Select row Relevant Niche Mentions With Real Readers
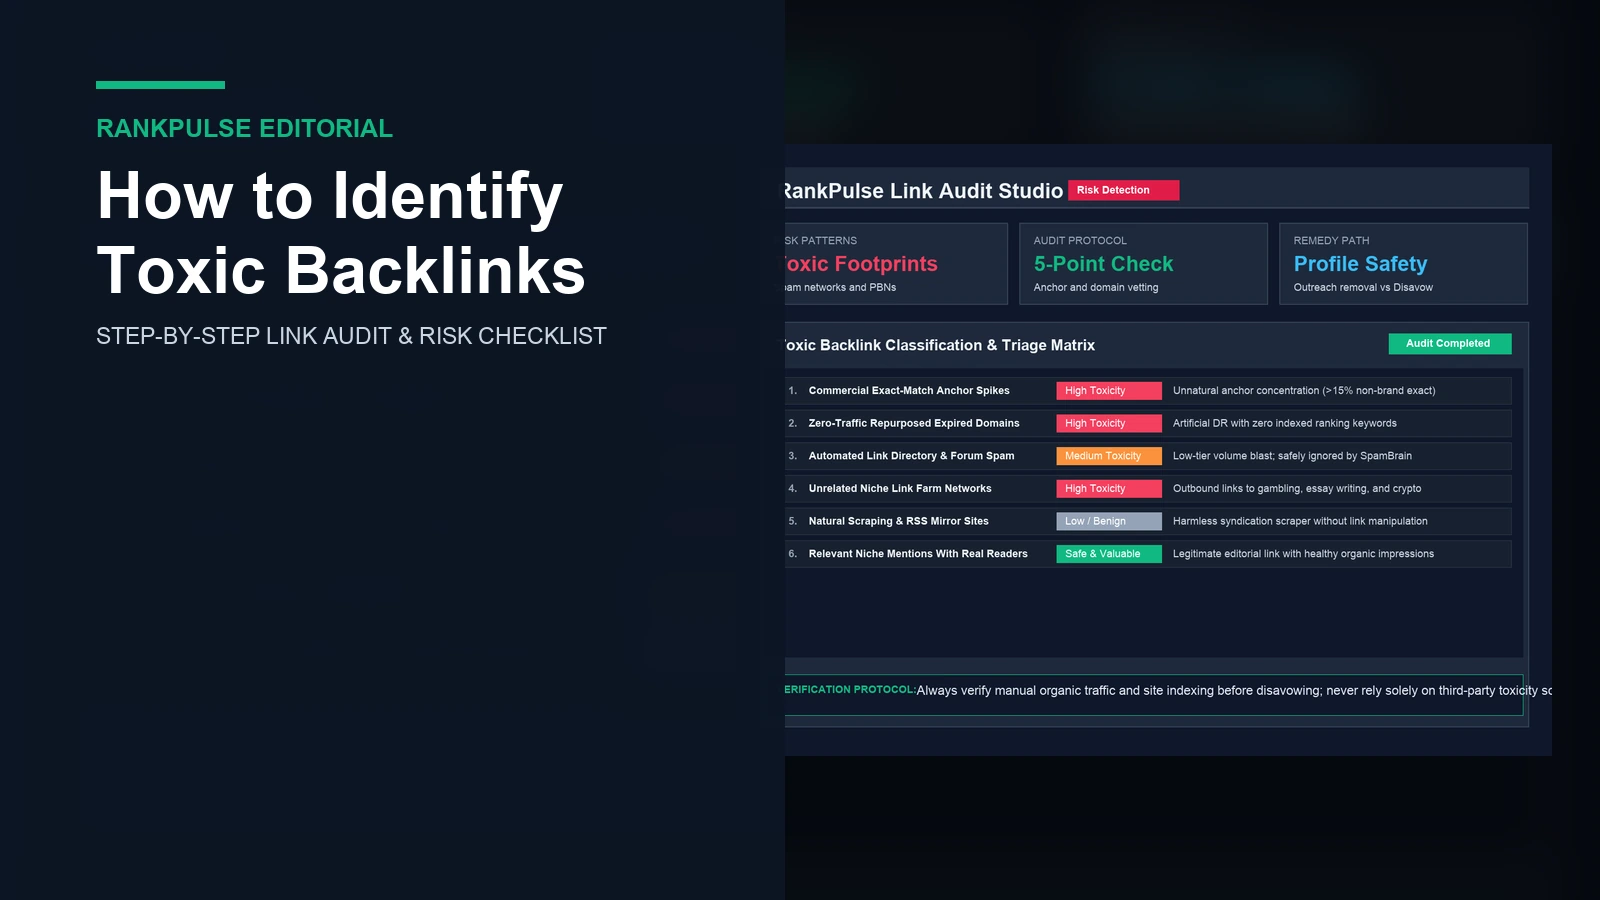Image resolution: width=1600 pixels, height=900 pixels. (x=1148, y=554)
